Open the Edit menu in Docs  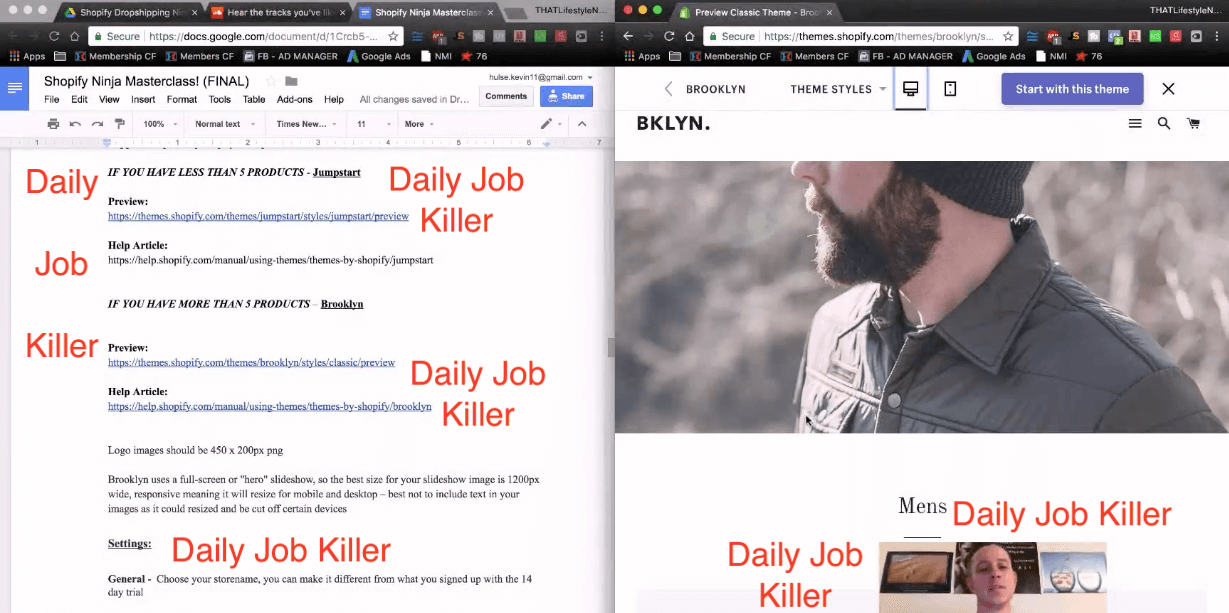point(79,100)
